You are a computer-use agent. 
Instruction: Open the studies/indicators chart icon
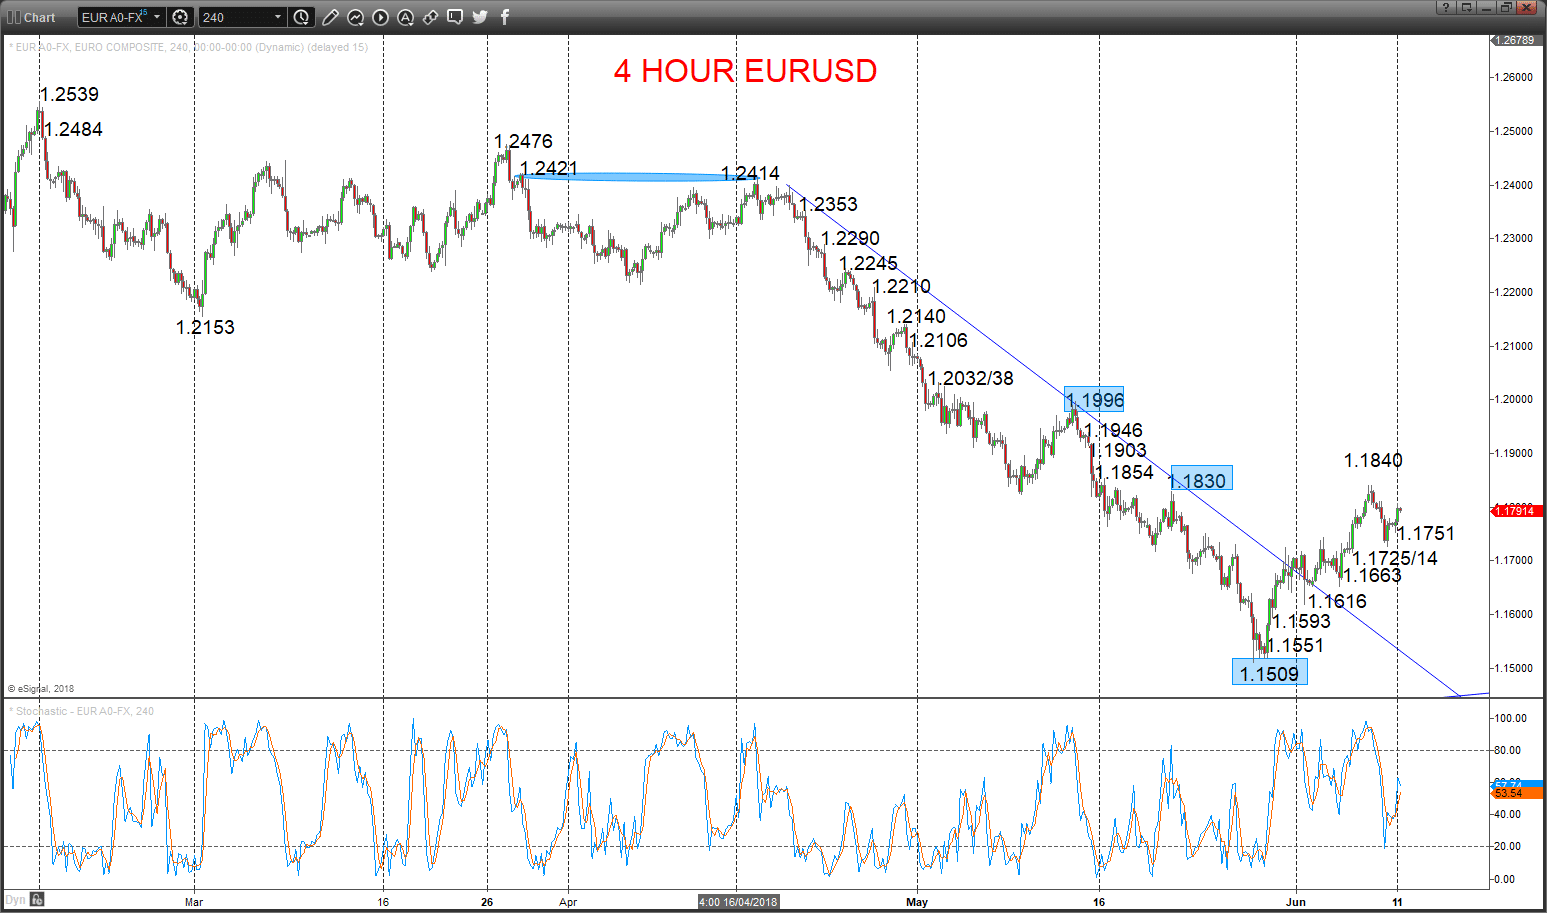(355, 17)
